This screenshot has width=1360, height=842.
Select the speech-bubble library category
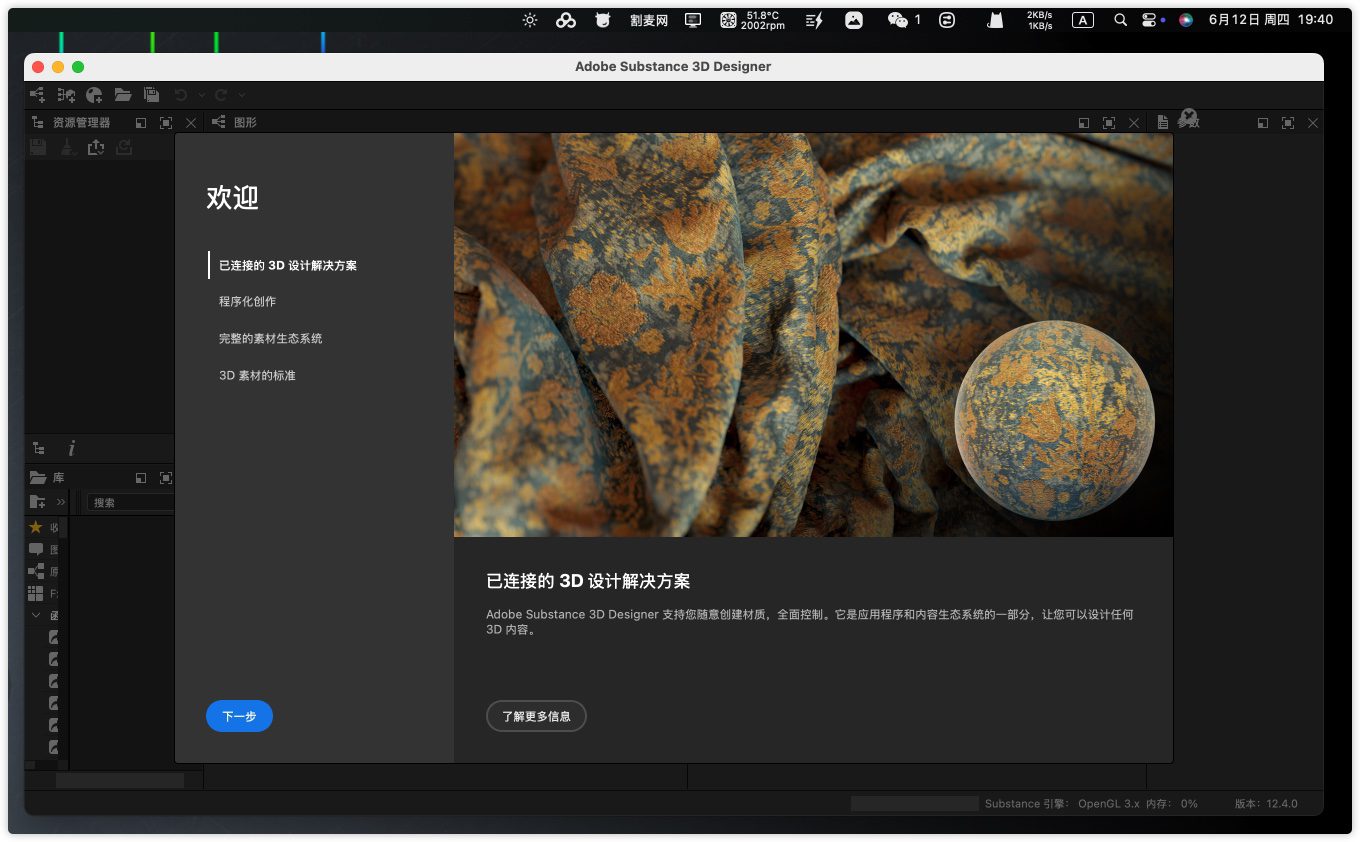(x=36, y=549)
